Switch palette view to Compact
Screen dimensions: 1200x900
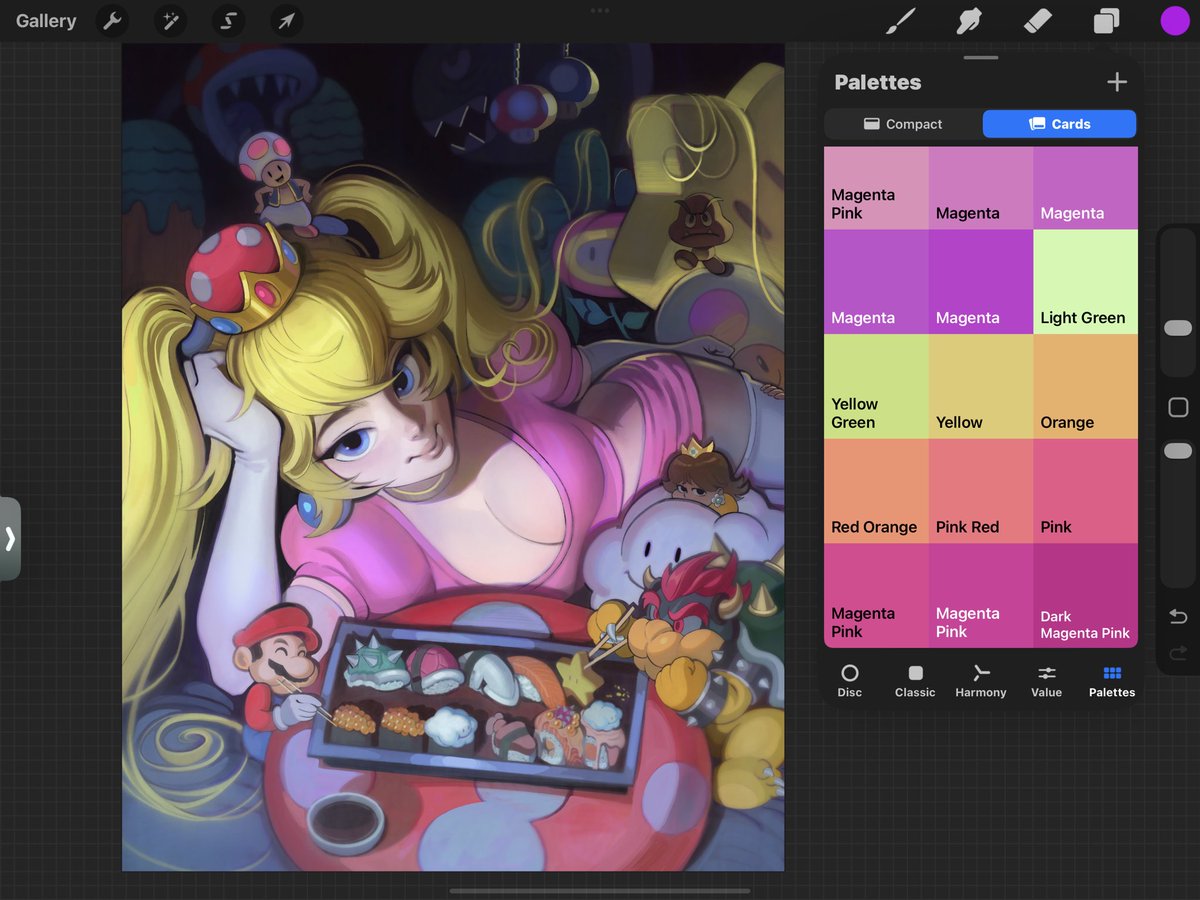pyautogui.click(x=903, y=124)
